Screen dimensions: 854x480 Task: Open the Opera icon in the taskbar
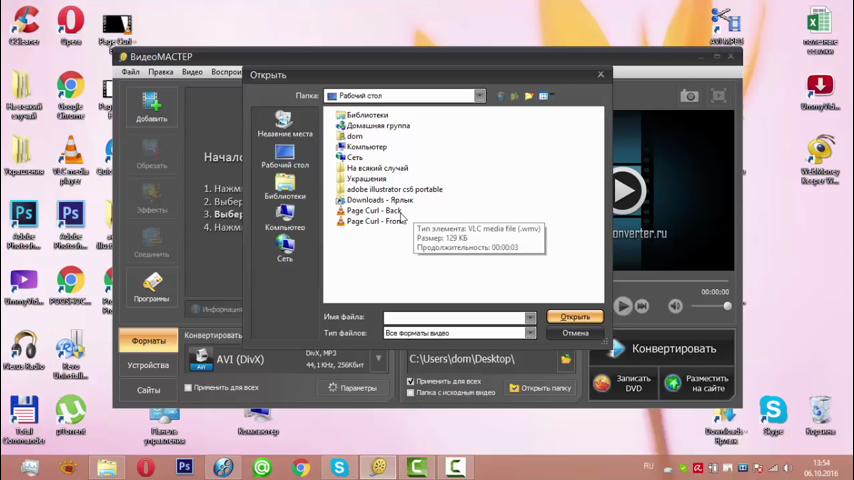coord(145,467)
